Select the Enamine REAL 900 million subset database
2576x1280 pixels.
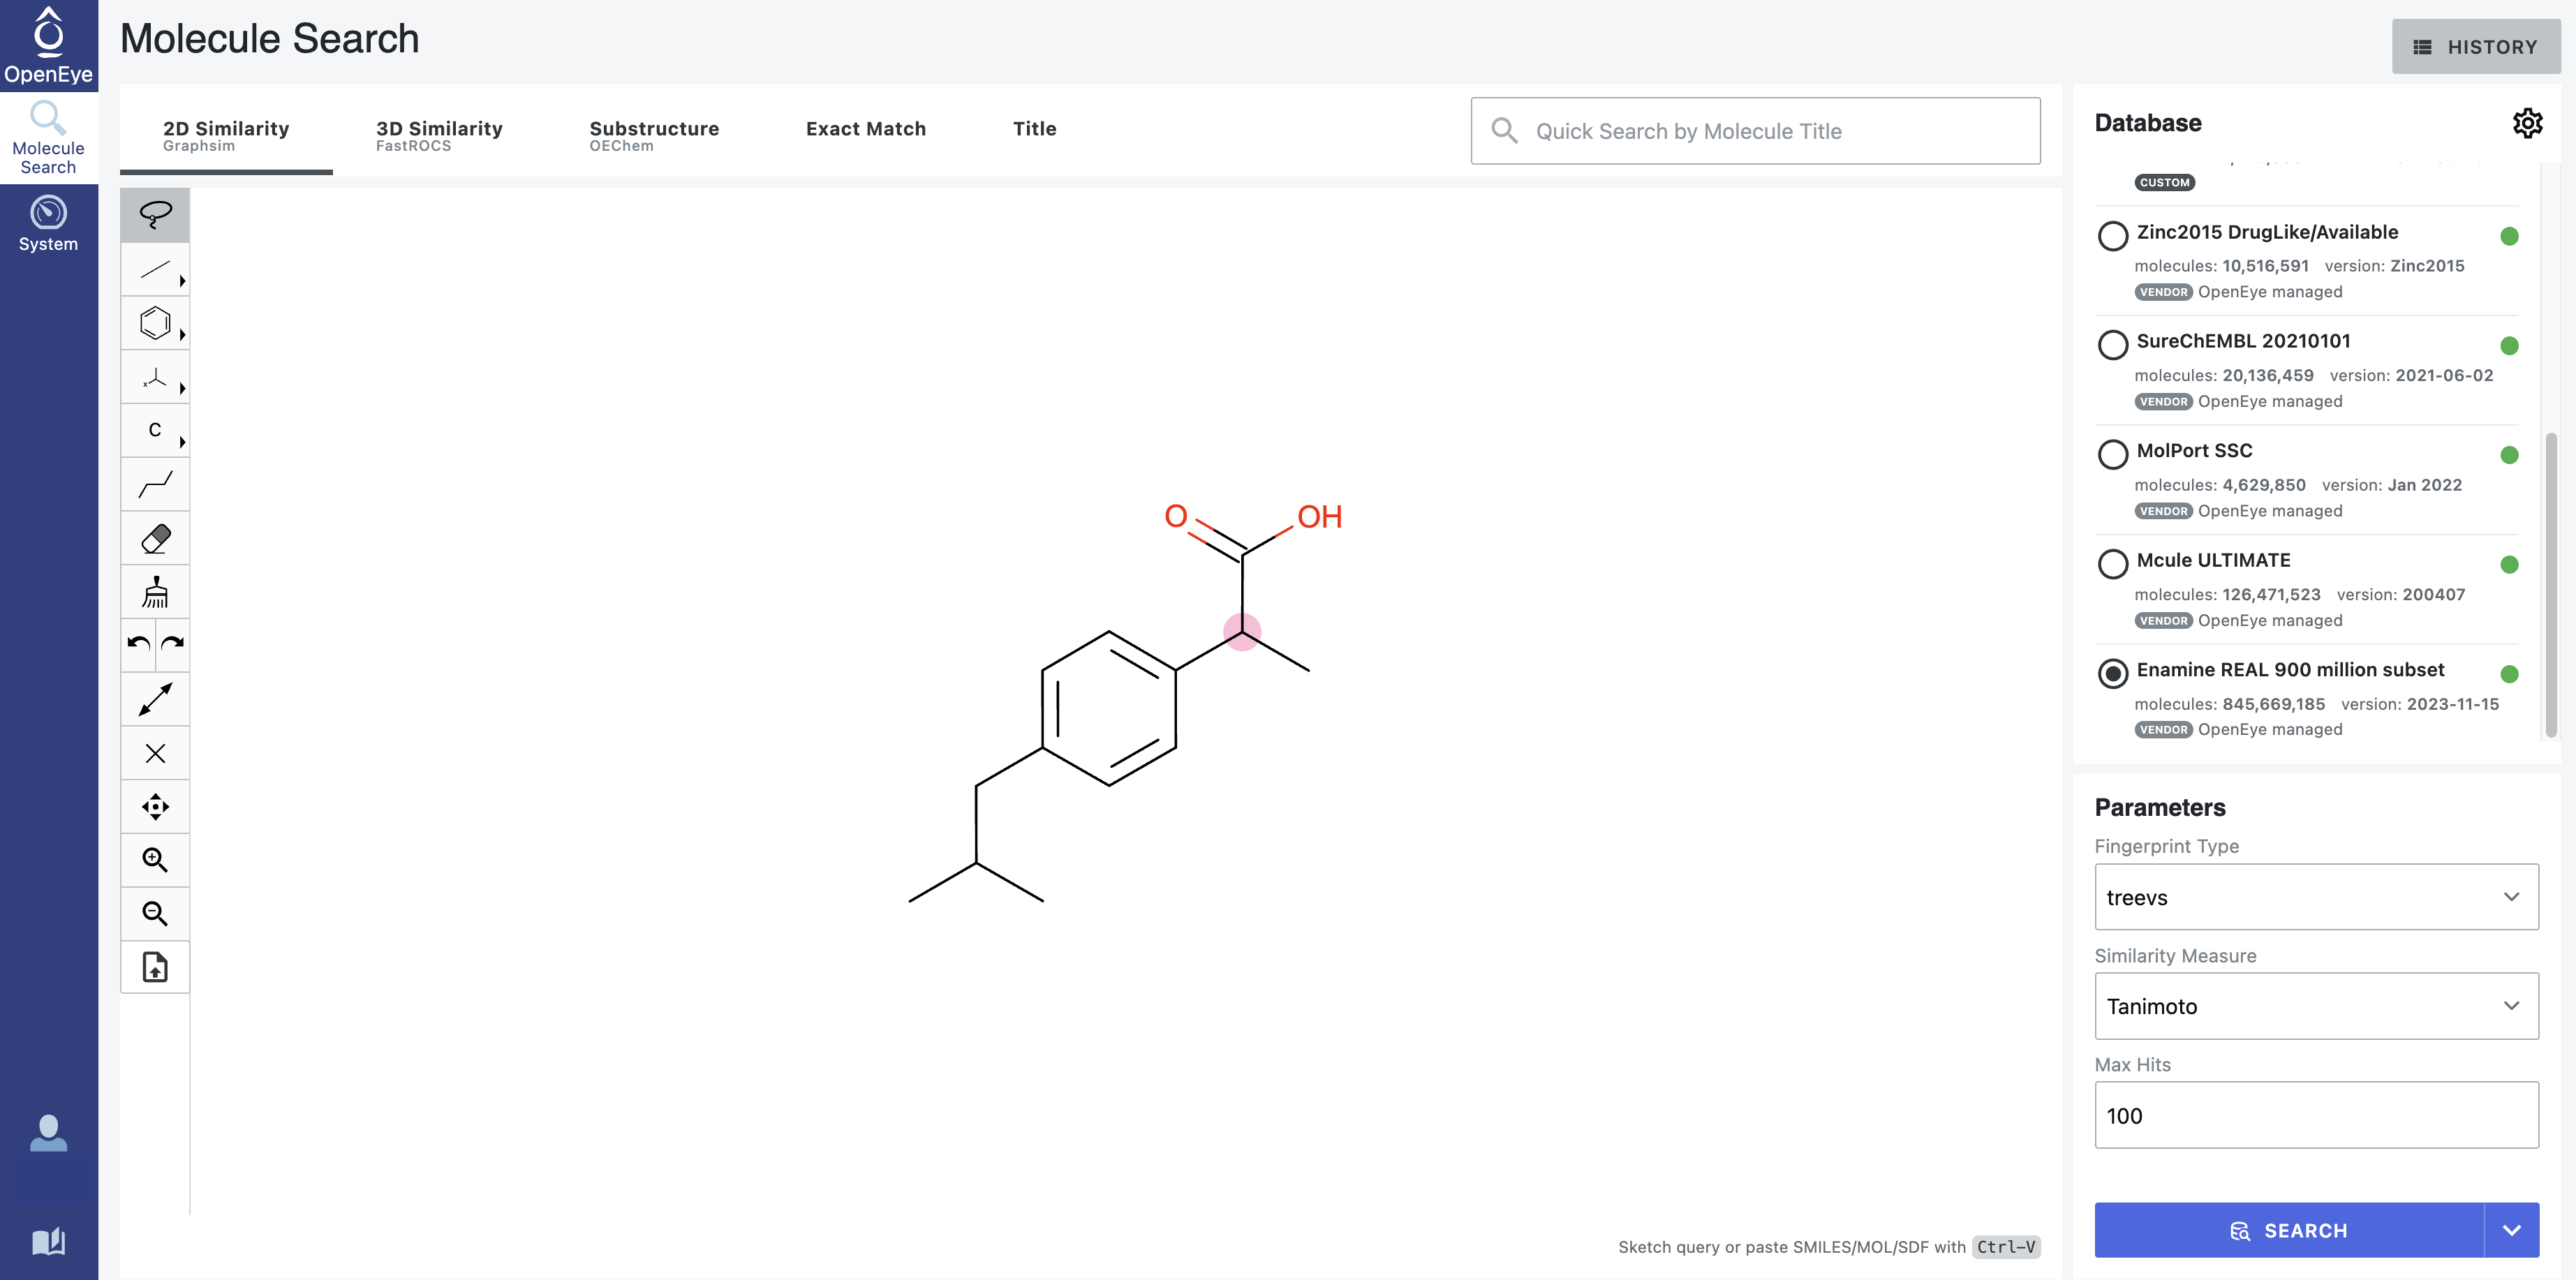pos(2112,674)
